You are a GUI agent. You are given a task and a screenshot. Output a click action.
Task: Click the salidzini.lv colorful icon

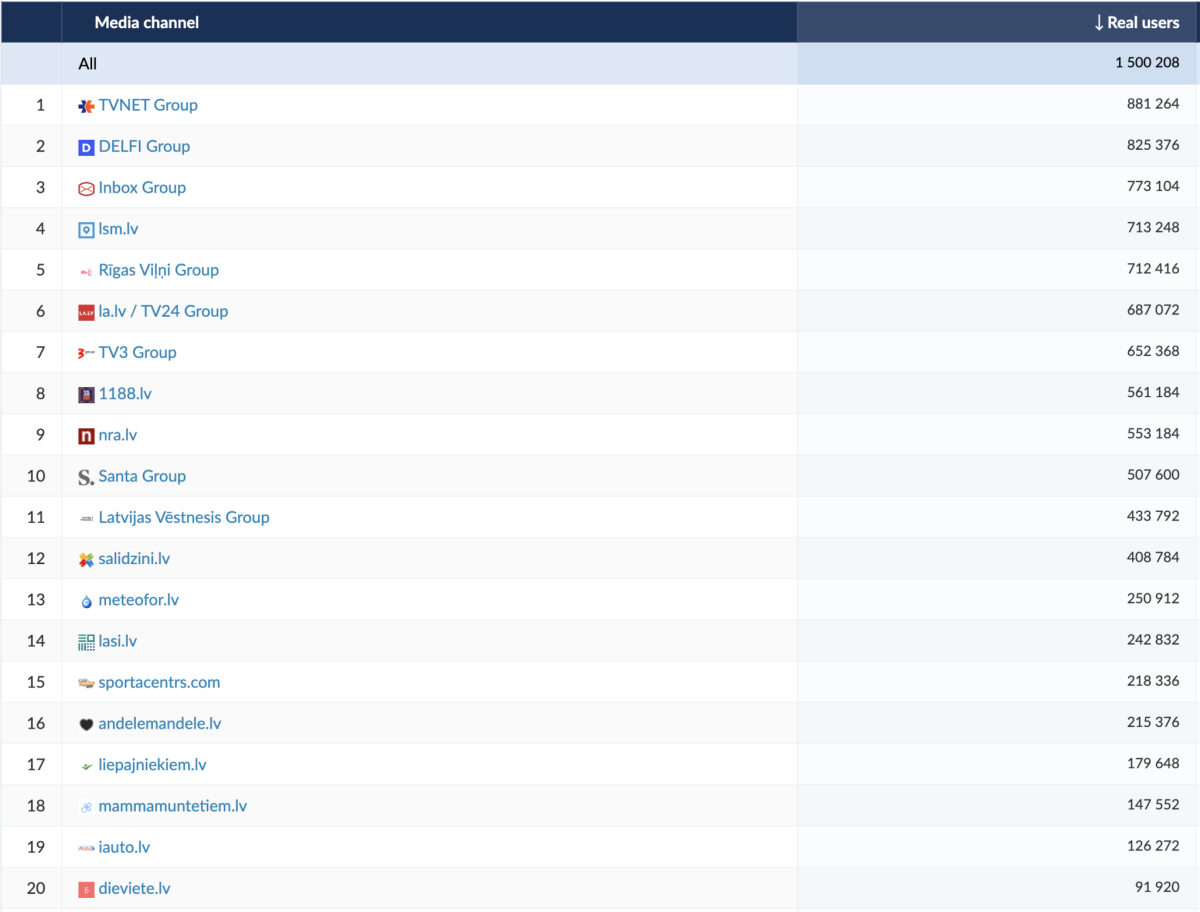point(86,560)
